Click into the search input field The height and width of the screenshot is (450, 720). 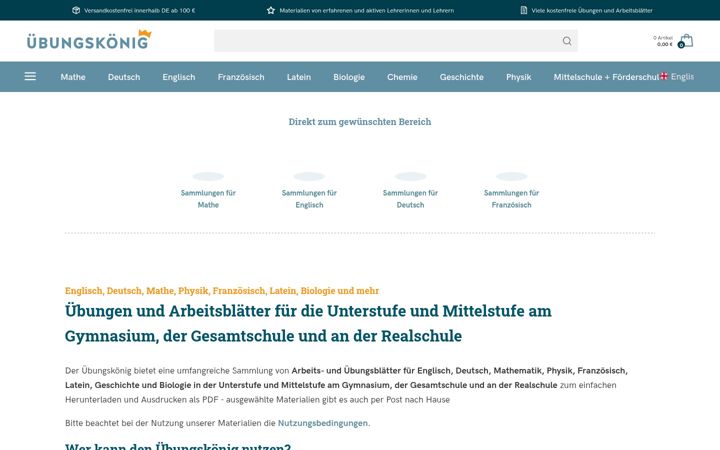coord(387,41)
